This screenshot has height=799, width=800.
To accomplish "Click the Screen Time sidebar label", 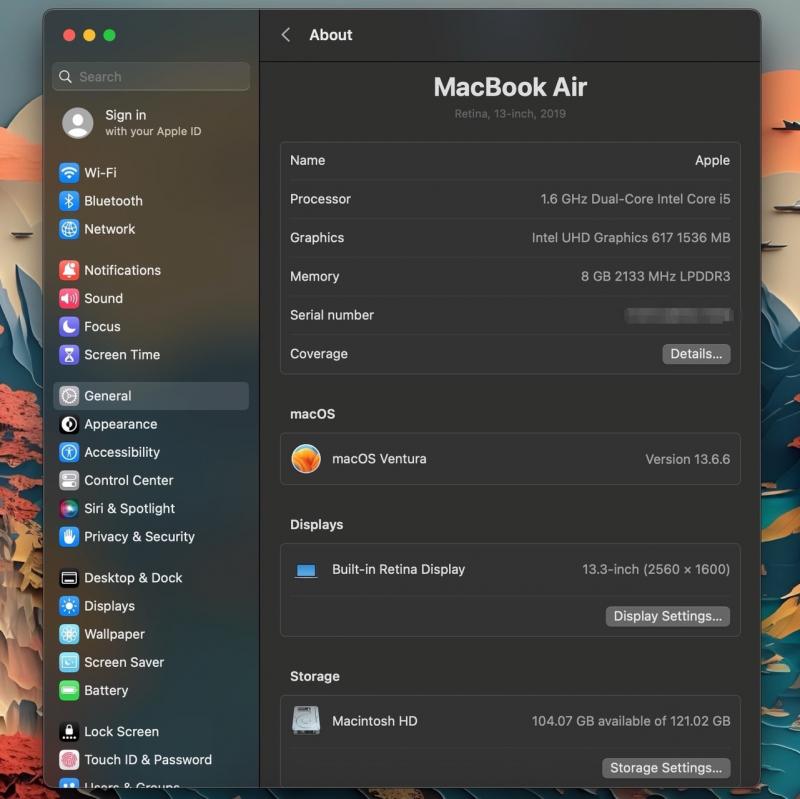I will 122,355.
